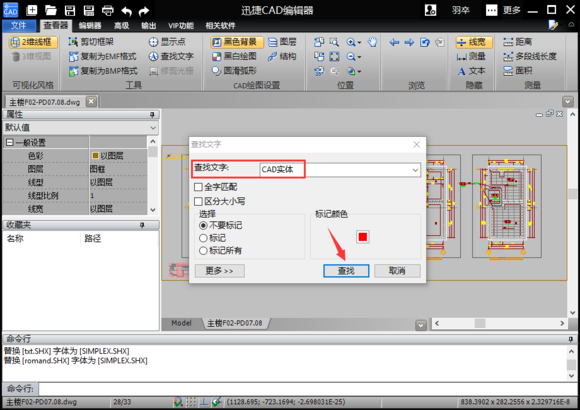The height and width of the screenshot is (410, 580).
Task: Select the 面积 area measurement tool
Action: pyautogui.click(x=517, y=70)
